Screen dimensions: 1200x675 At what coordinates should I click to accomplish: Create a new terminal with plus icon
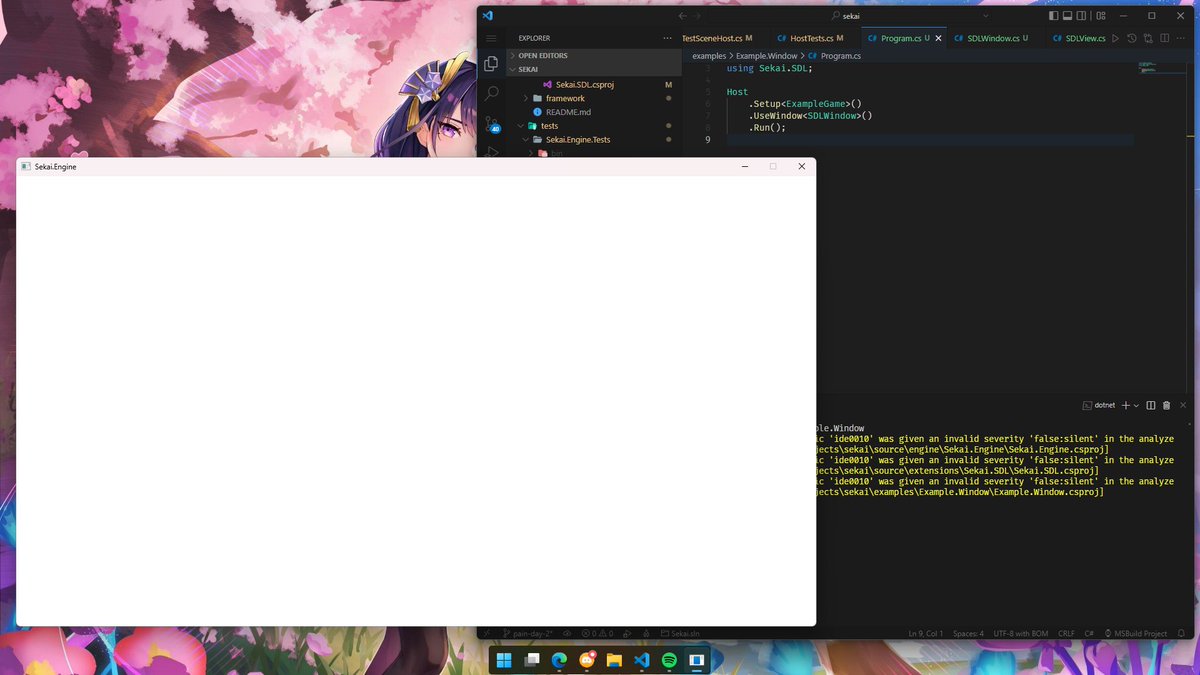(1125, 405)
